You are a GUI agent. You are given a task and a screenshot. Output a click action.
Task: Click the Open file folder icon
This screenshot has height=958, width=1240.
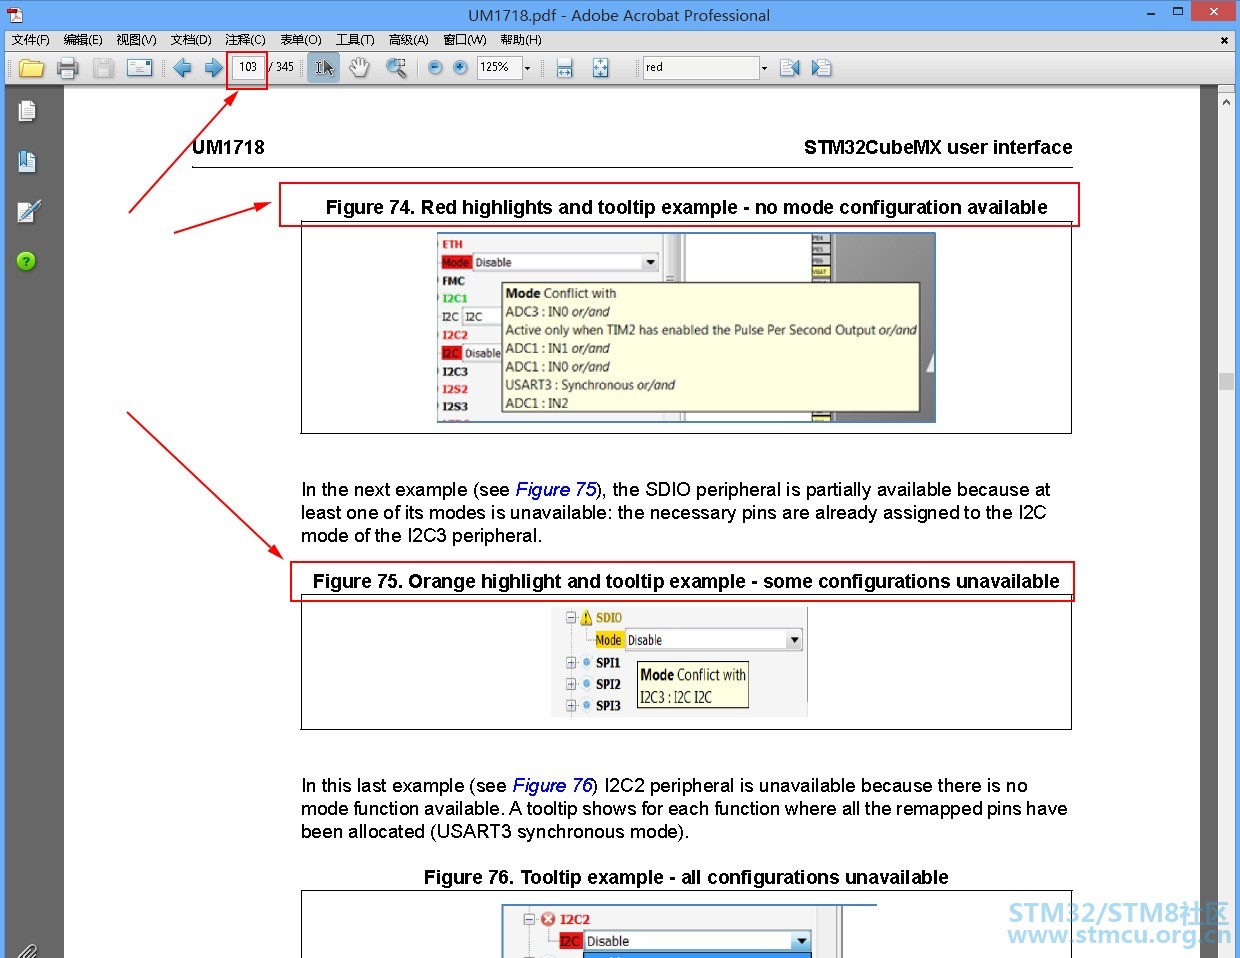coord(31,68)
